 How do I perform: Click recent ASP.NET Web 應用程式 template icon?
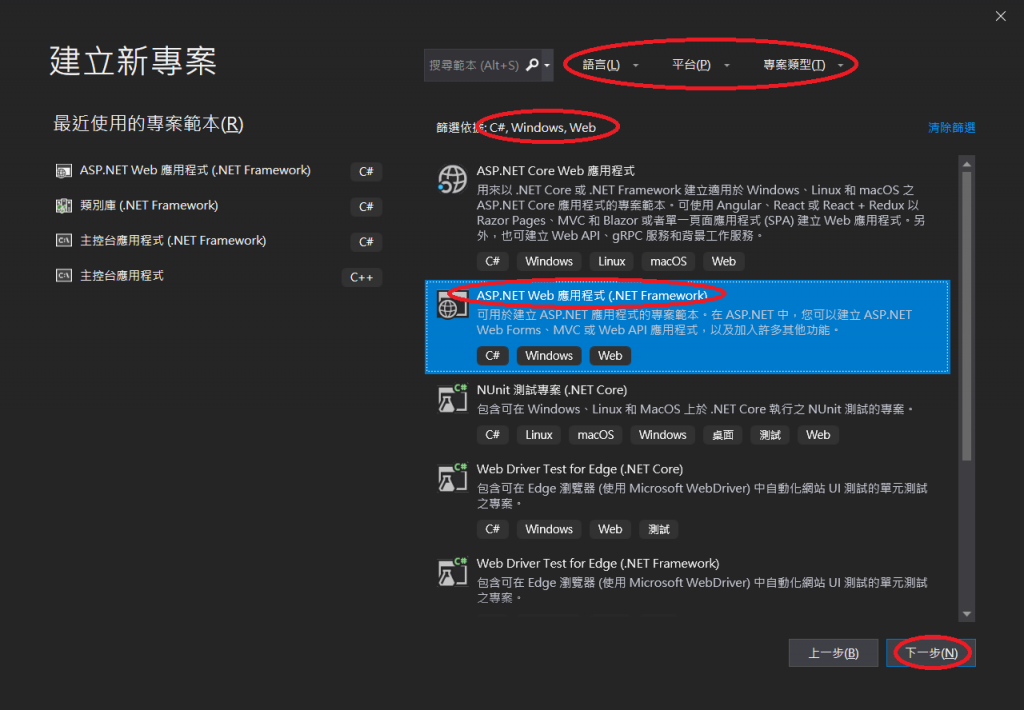tap(63, 171)
